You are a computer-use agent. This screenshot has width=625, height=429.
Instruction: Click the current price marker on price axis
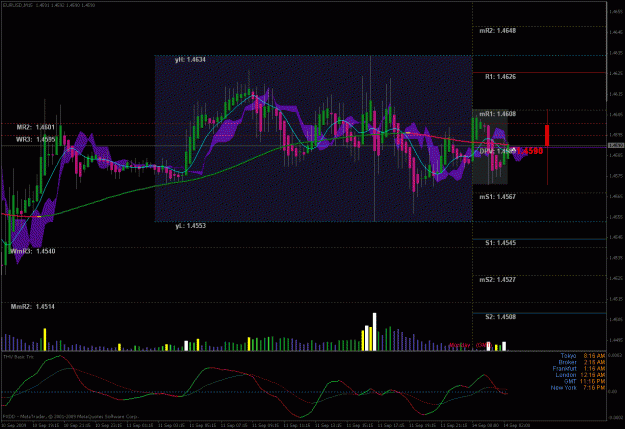coord(616,146)
